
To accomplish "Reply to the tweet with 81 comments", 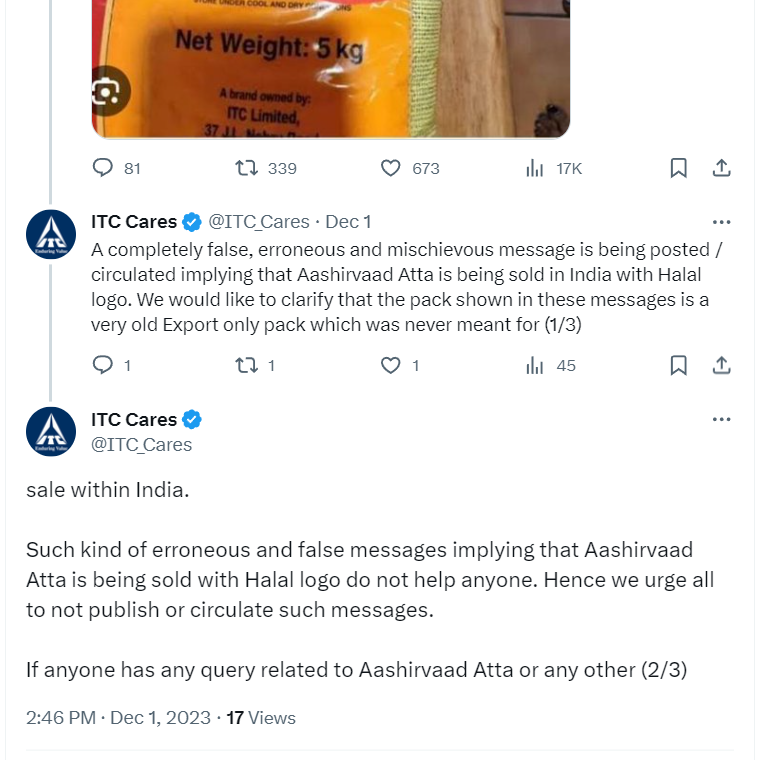I will [103, 168].
